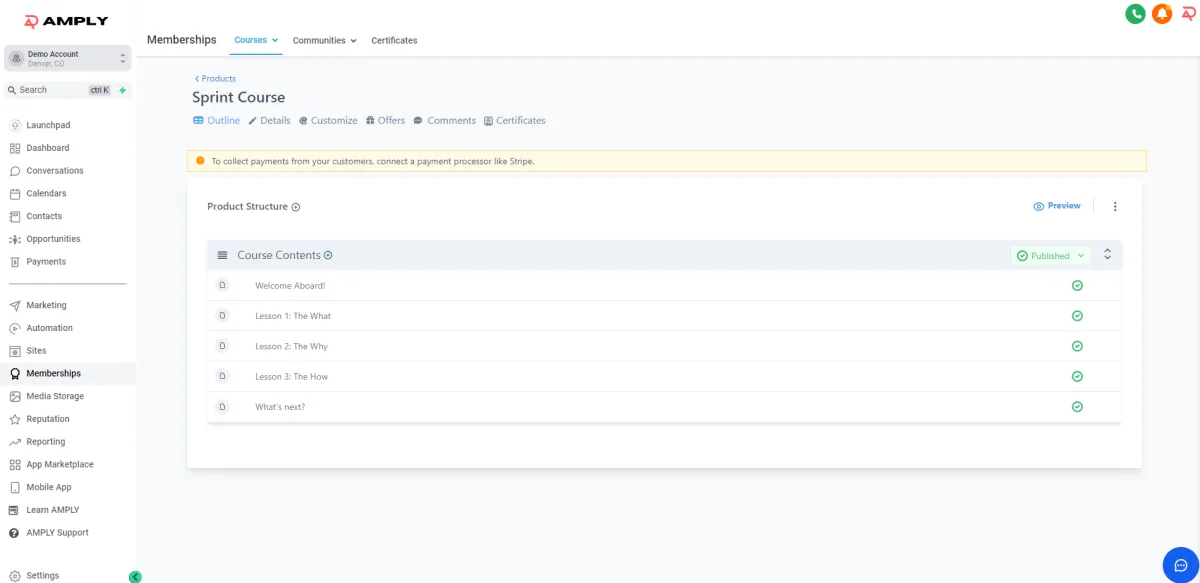Click the Stripe payment processor notice

click(x=667, y=161)
